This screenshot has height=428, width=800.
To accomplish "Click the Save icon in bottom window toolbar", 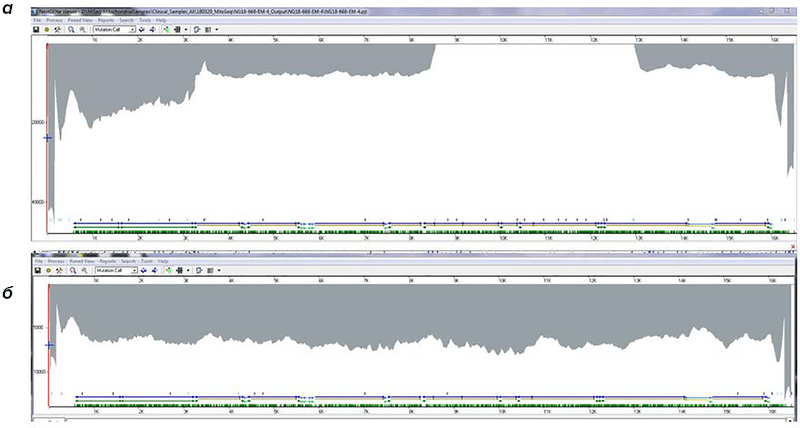I will (37, 270).
